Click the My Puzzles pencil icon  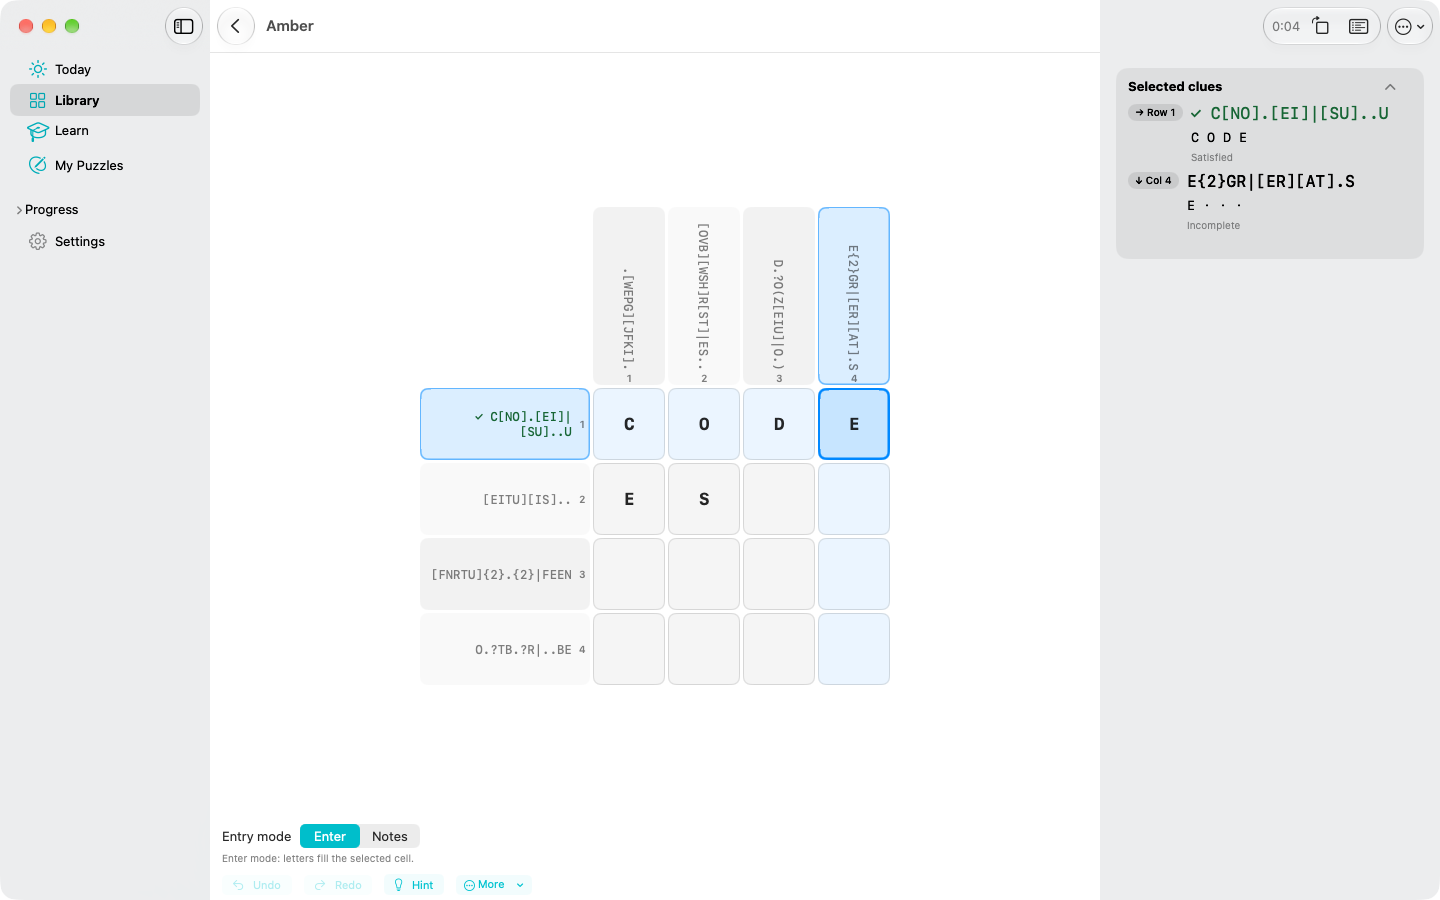[x=38, y=165]
